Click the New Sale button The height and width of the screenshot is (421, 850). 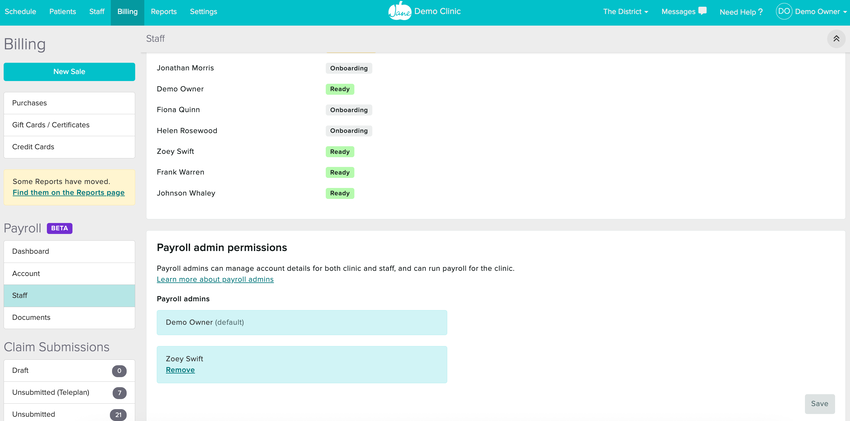(x=69, y=72)
